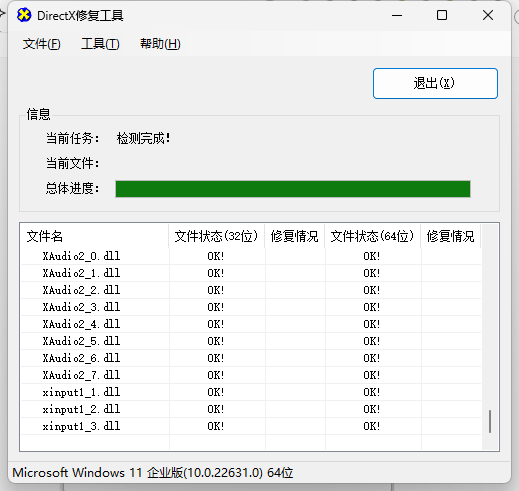
Task: Maximize the DirectX repair tool window
Action: point(442,15)
